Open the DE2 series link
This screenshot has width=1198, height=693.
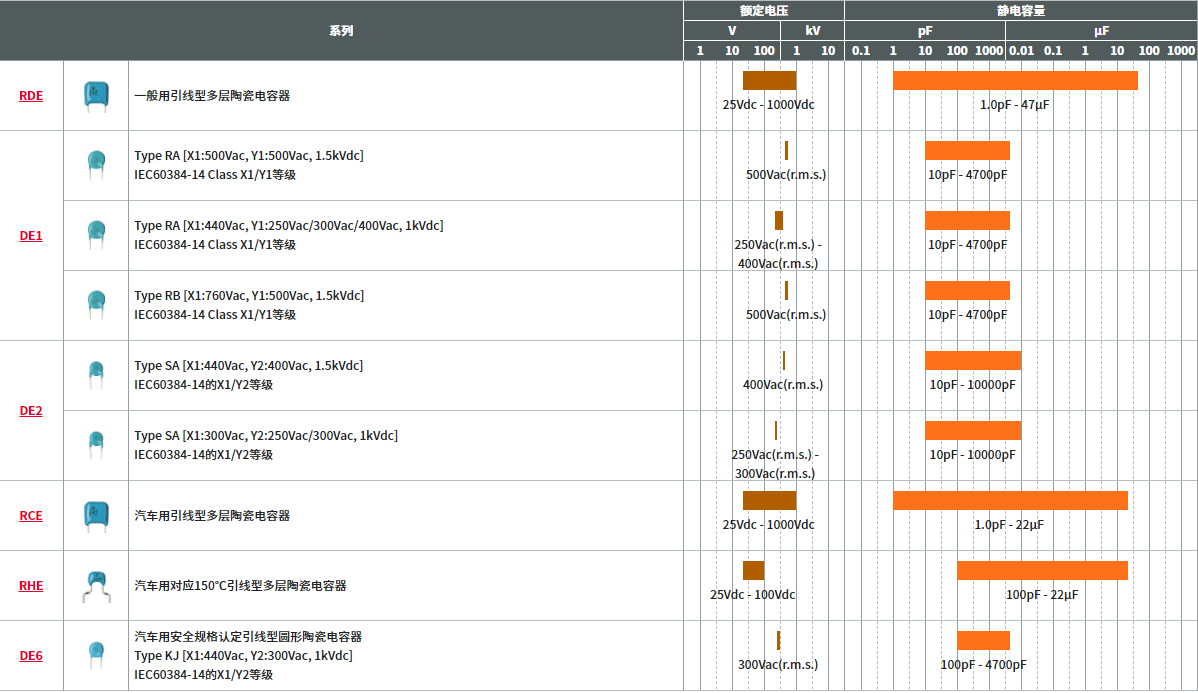[31, 411]
